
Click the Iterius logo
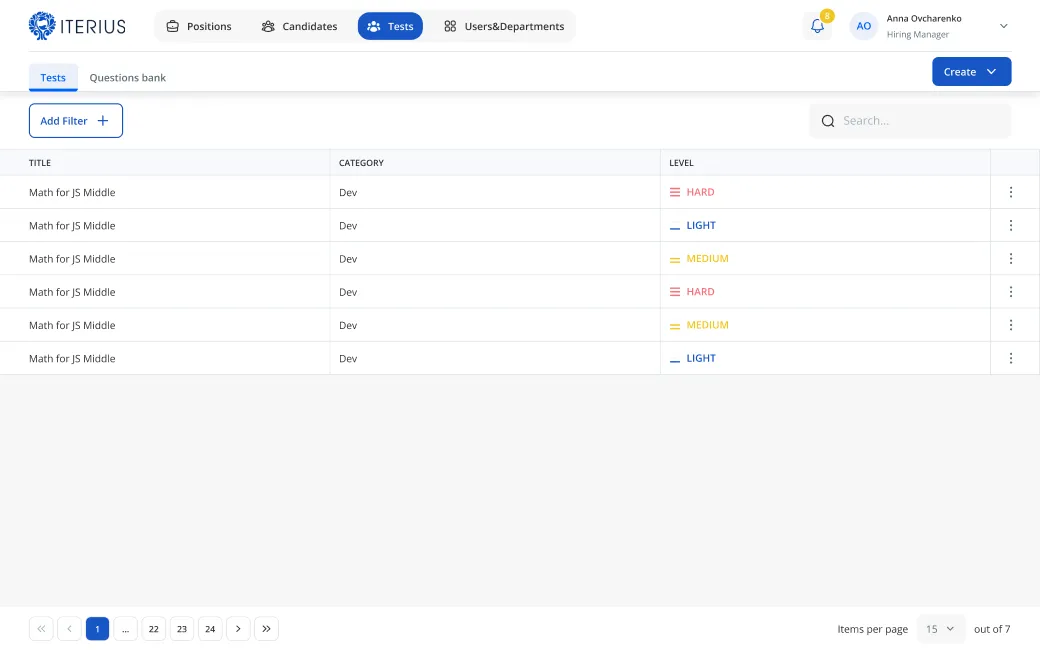pyautogui.click(x=77, y=26)
